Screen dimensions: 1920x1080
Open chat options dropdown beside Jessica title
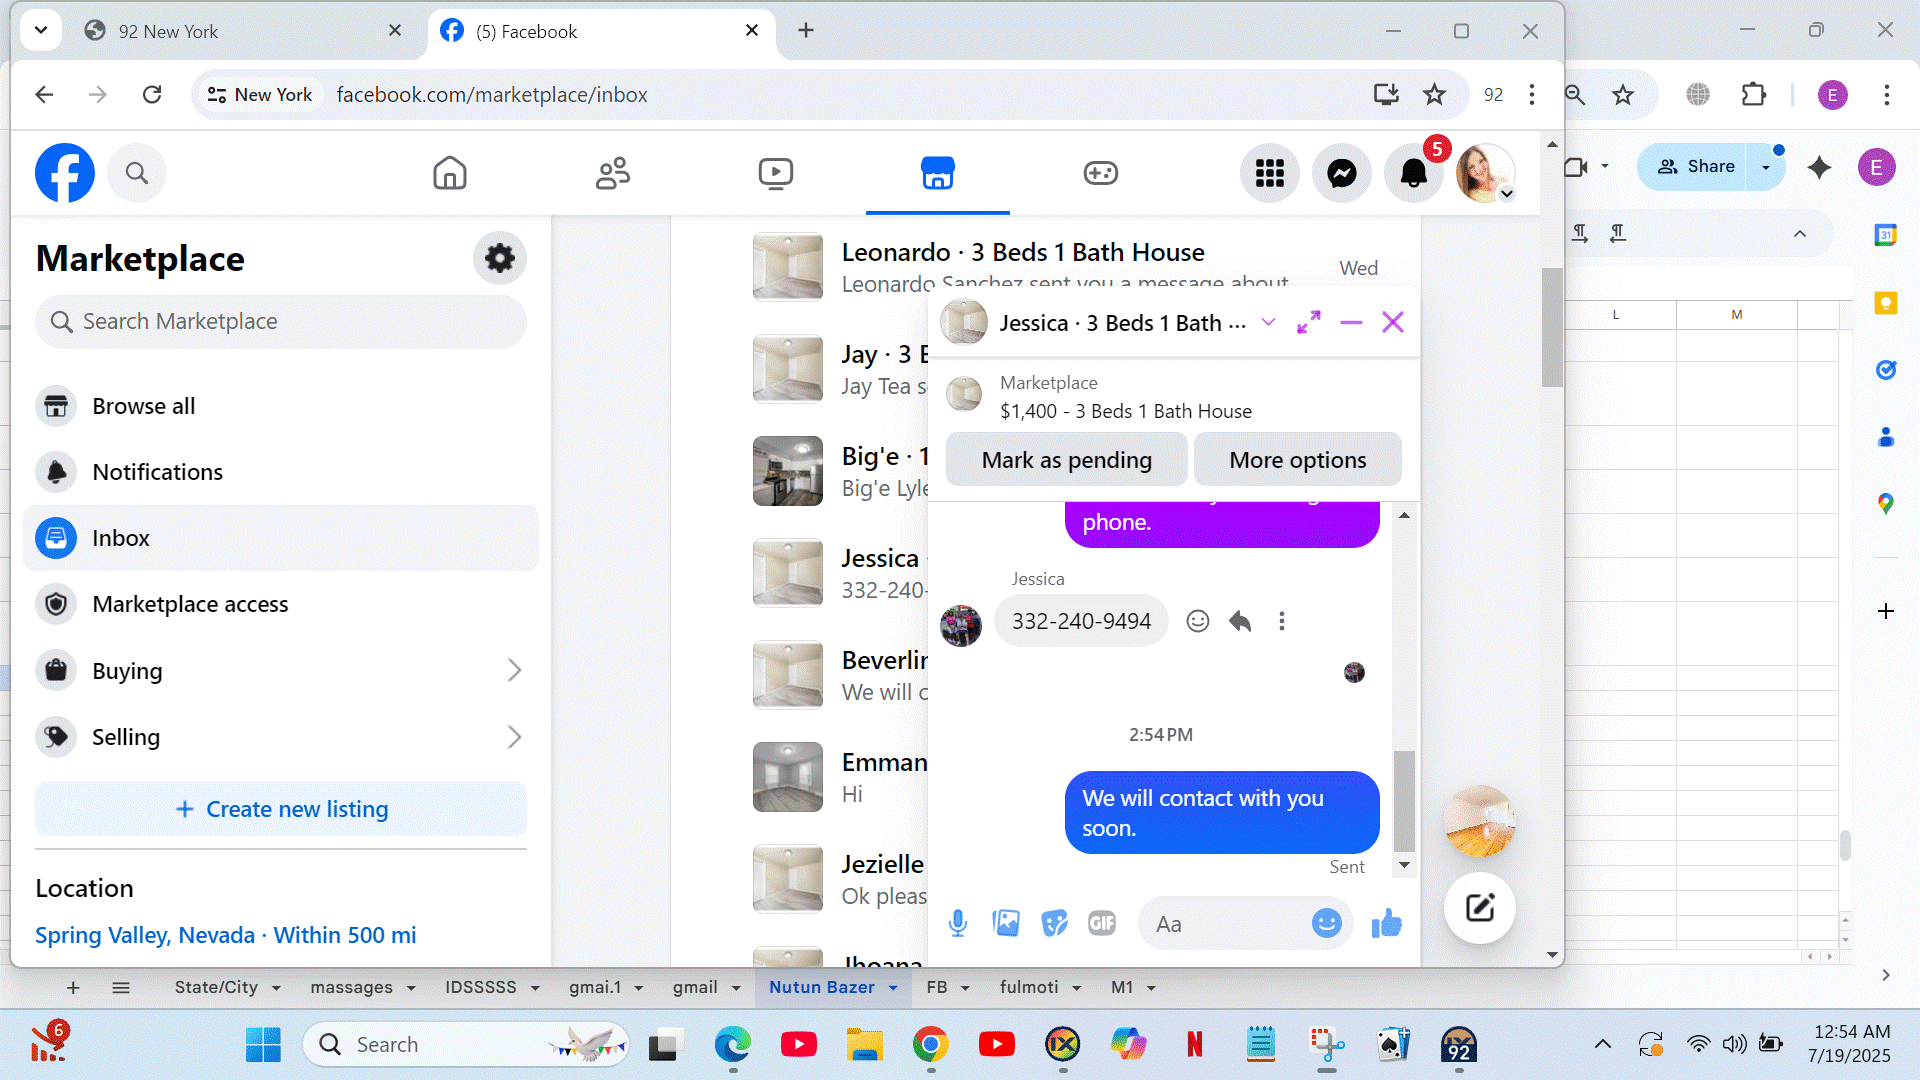[x=1268, y=322]
